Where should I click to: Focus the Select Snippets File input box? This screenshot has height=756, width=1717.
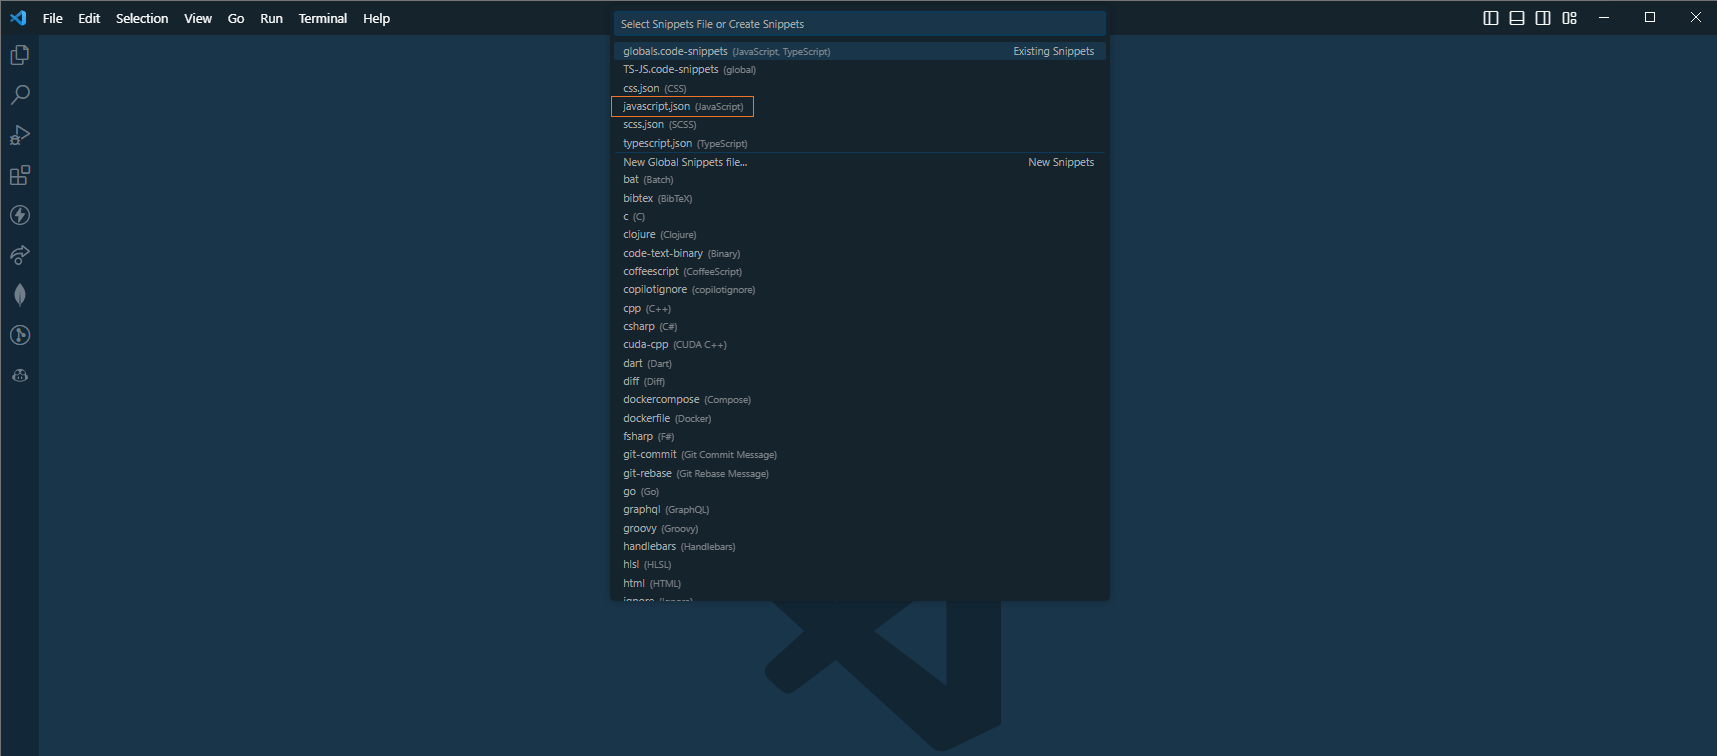point(858,24)
